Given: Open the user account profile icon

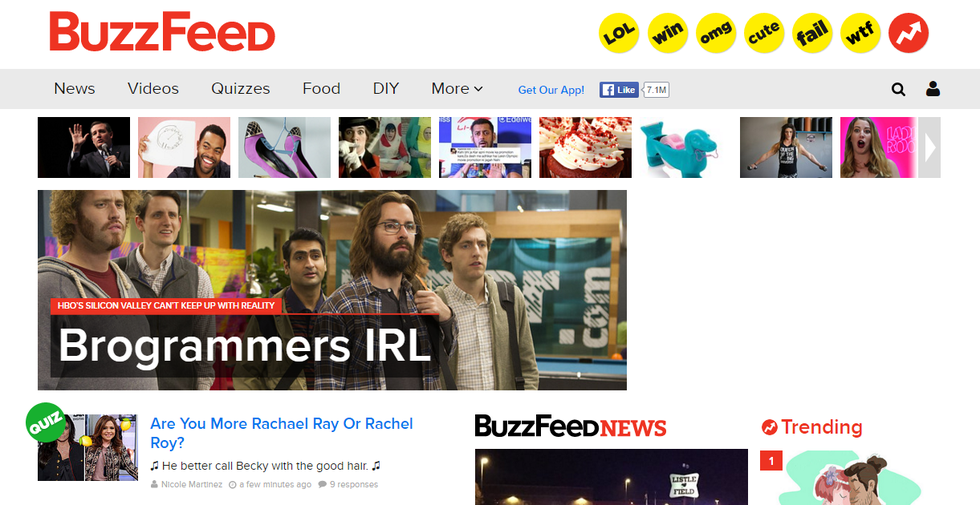Looking at the screenshot, I should [x=932, y=89].
